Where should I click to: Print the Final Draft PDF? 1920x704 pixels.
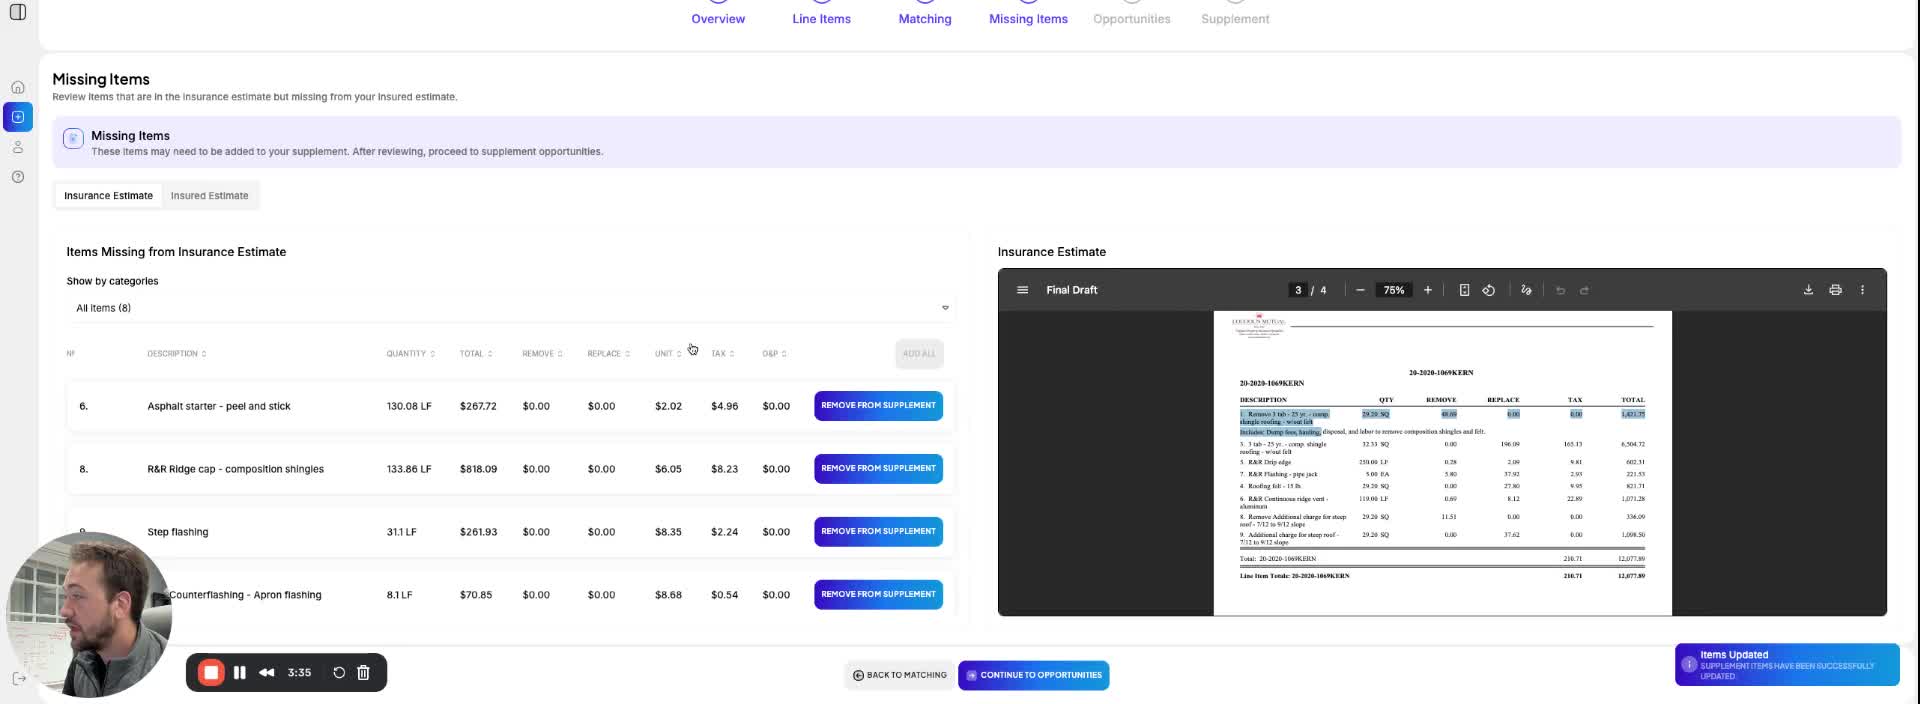(1835, 290)
